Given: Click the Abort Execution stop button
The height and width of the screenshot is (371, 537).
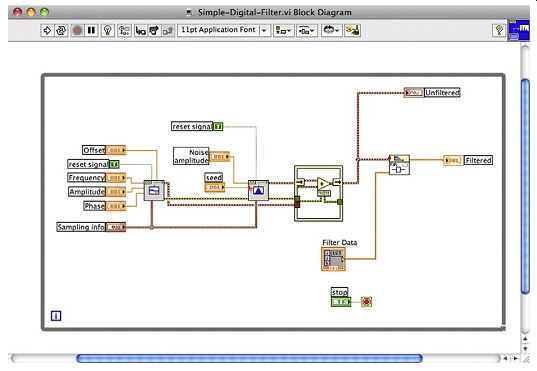Looking at the screenshot, I should click(x=77, y=30).
